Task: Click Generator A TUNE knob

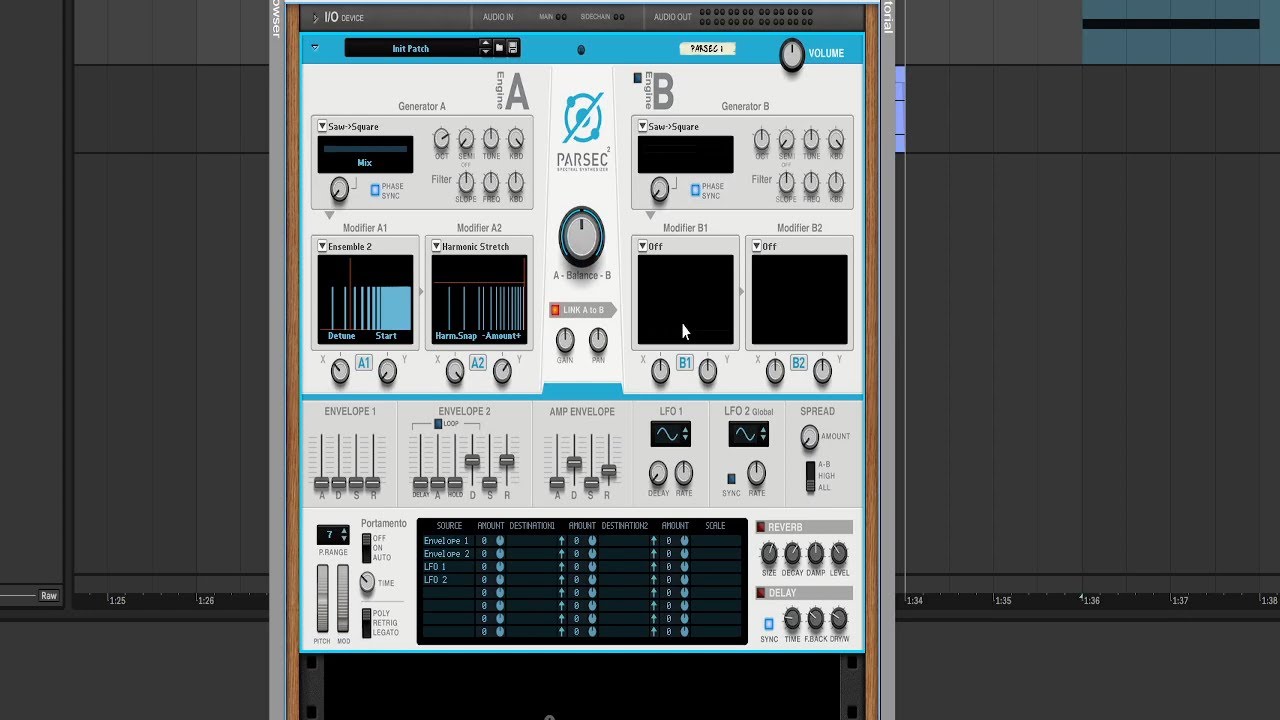Action: 491,139
